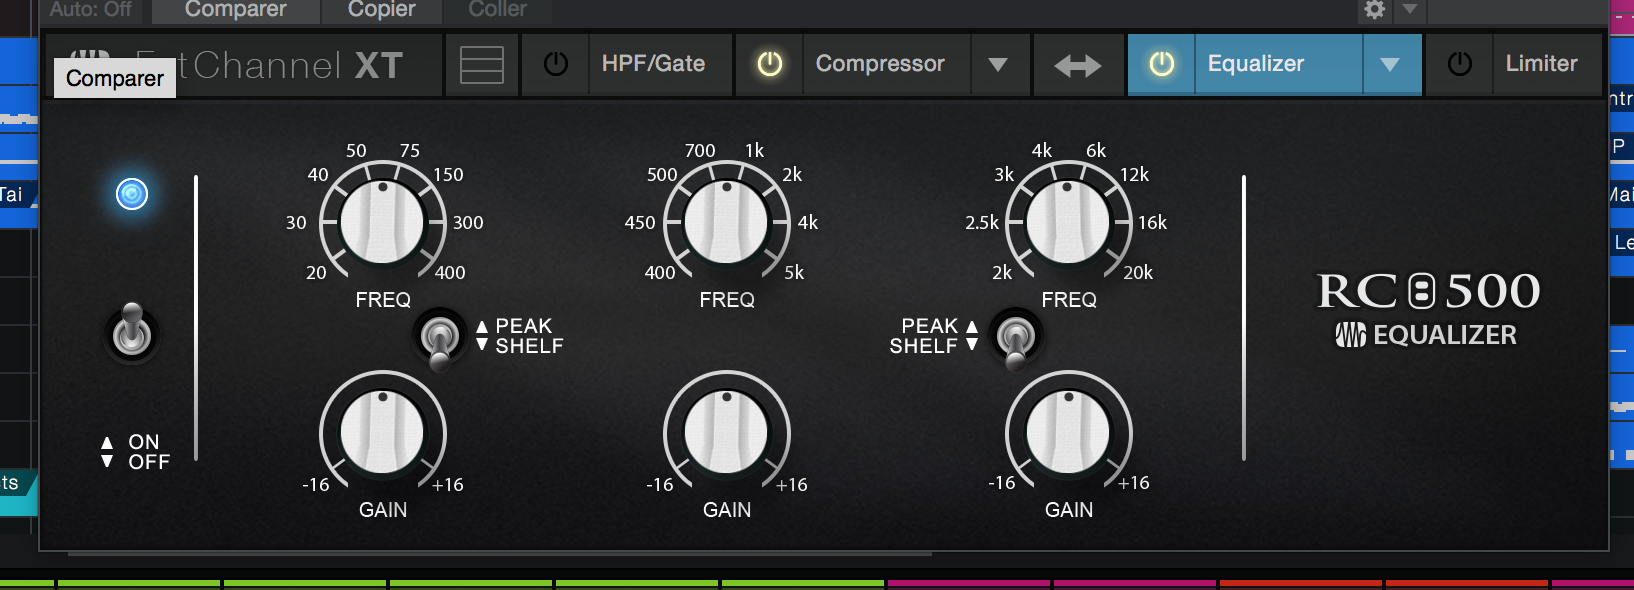Viewport: 1634px width, 590px height.
Task: Click the low band FREQ knob
Action: pos(382,222)
